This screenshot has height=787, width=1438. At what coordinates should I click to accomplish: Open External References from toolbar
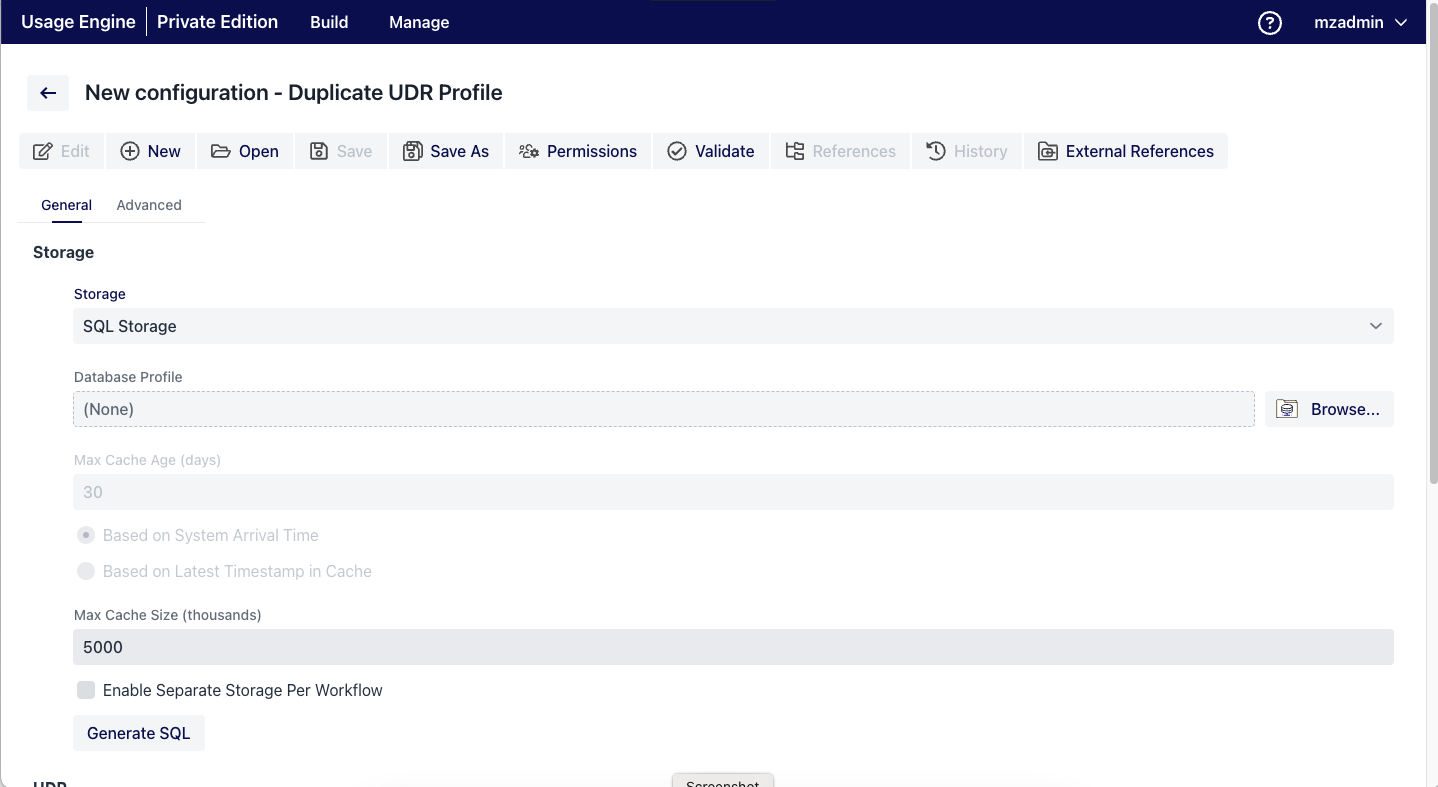coord(1125,151)
